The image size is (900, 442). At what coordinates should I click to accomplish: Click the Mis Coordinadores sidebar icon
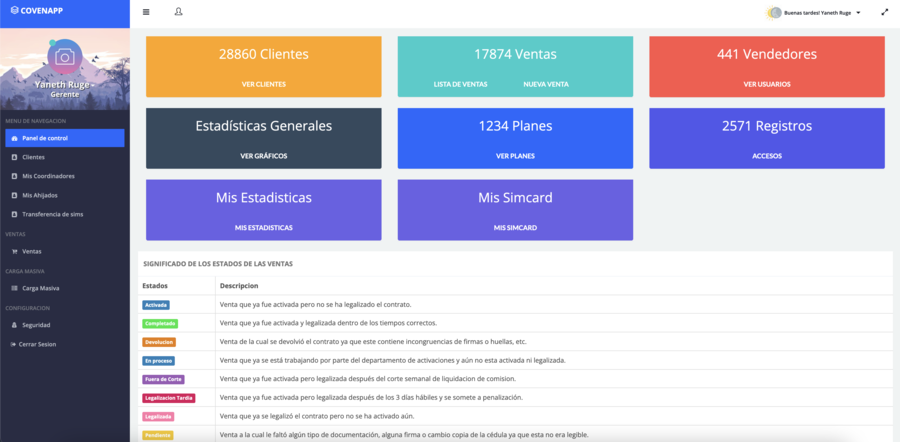pos(14,176)
